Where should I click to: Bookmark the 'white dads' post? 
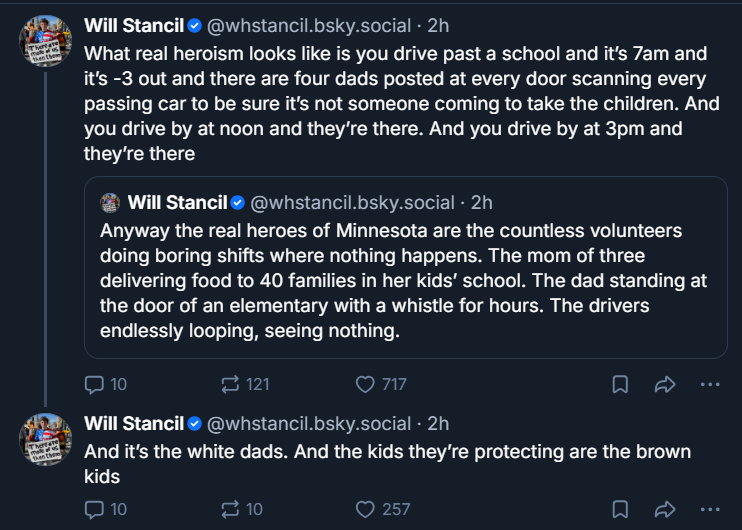pos(620,509)
